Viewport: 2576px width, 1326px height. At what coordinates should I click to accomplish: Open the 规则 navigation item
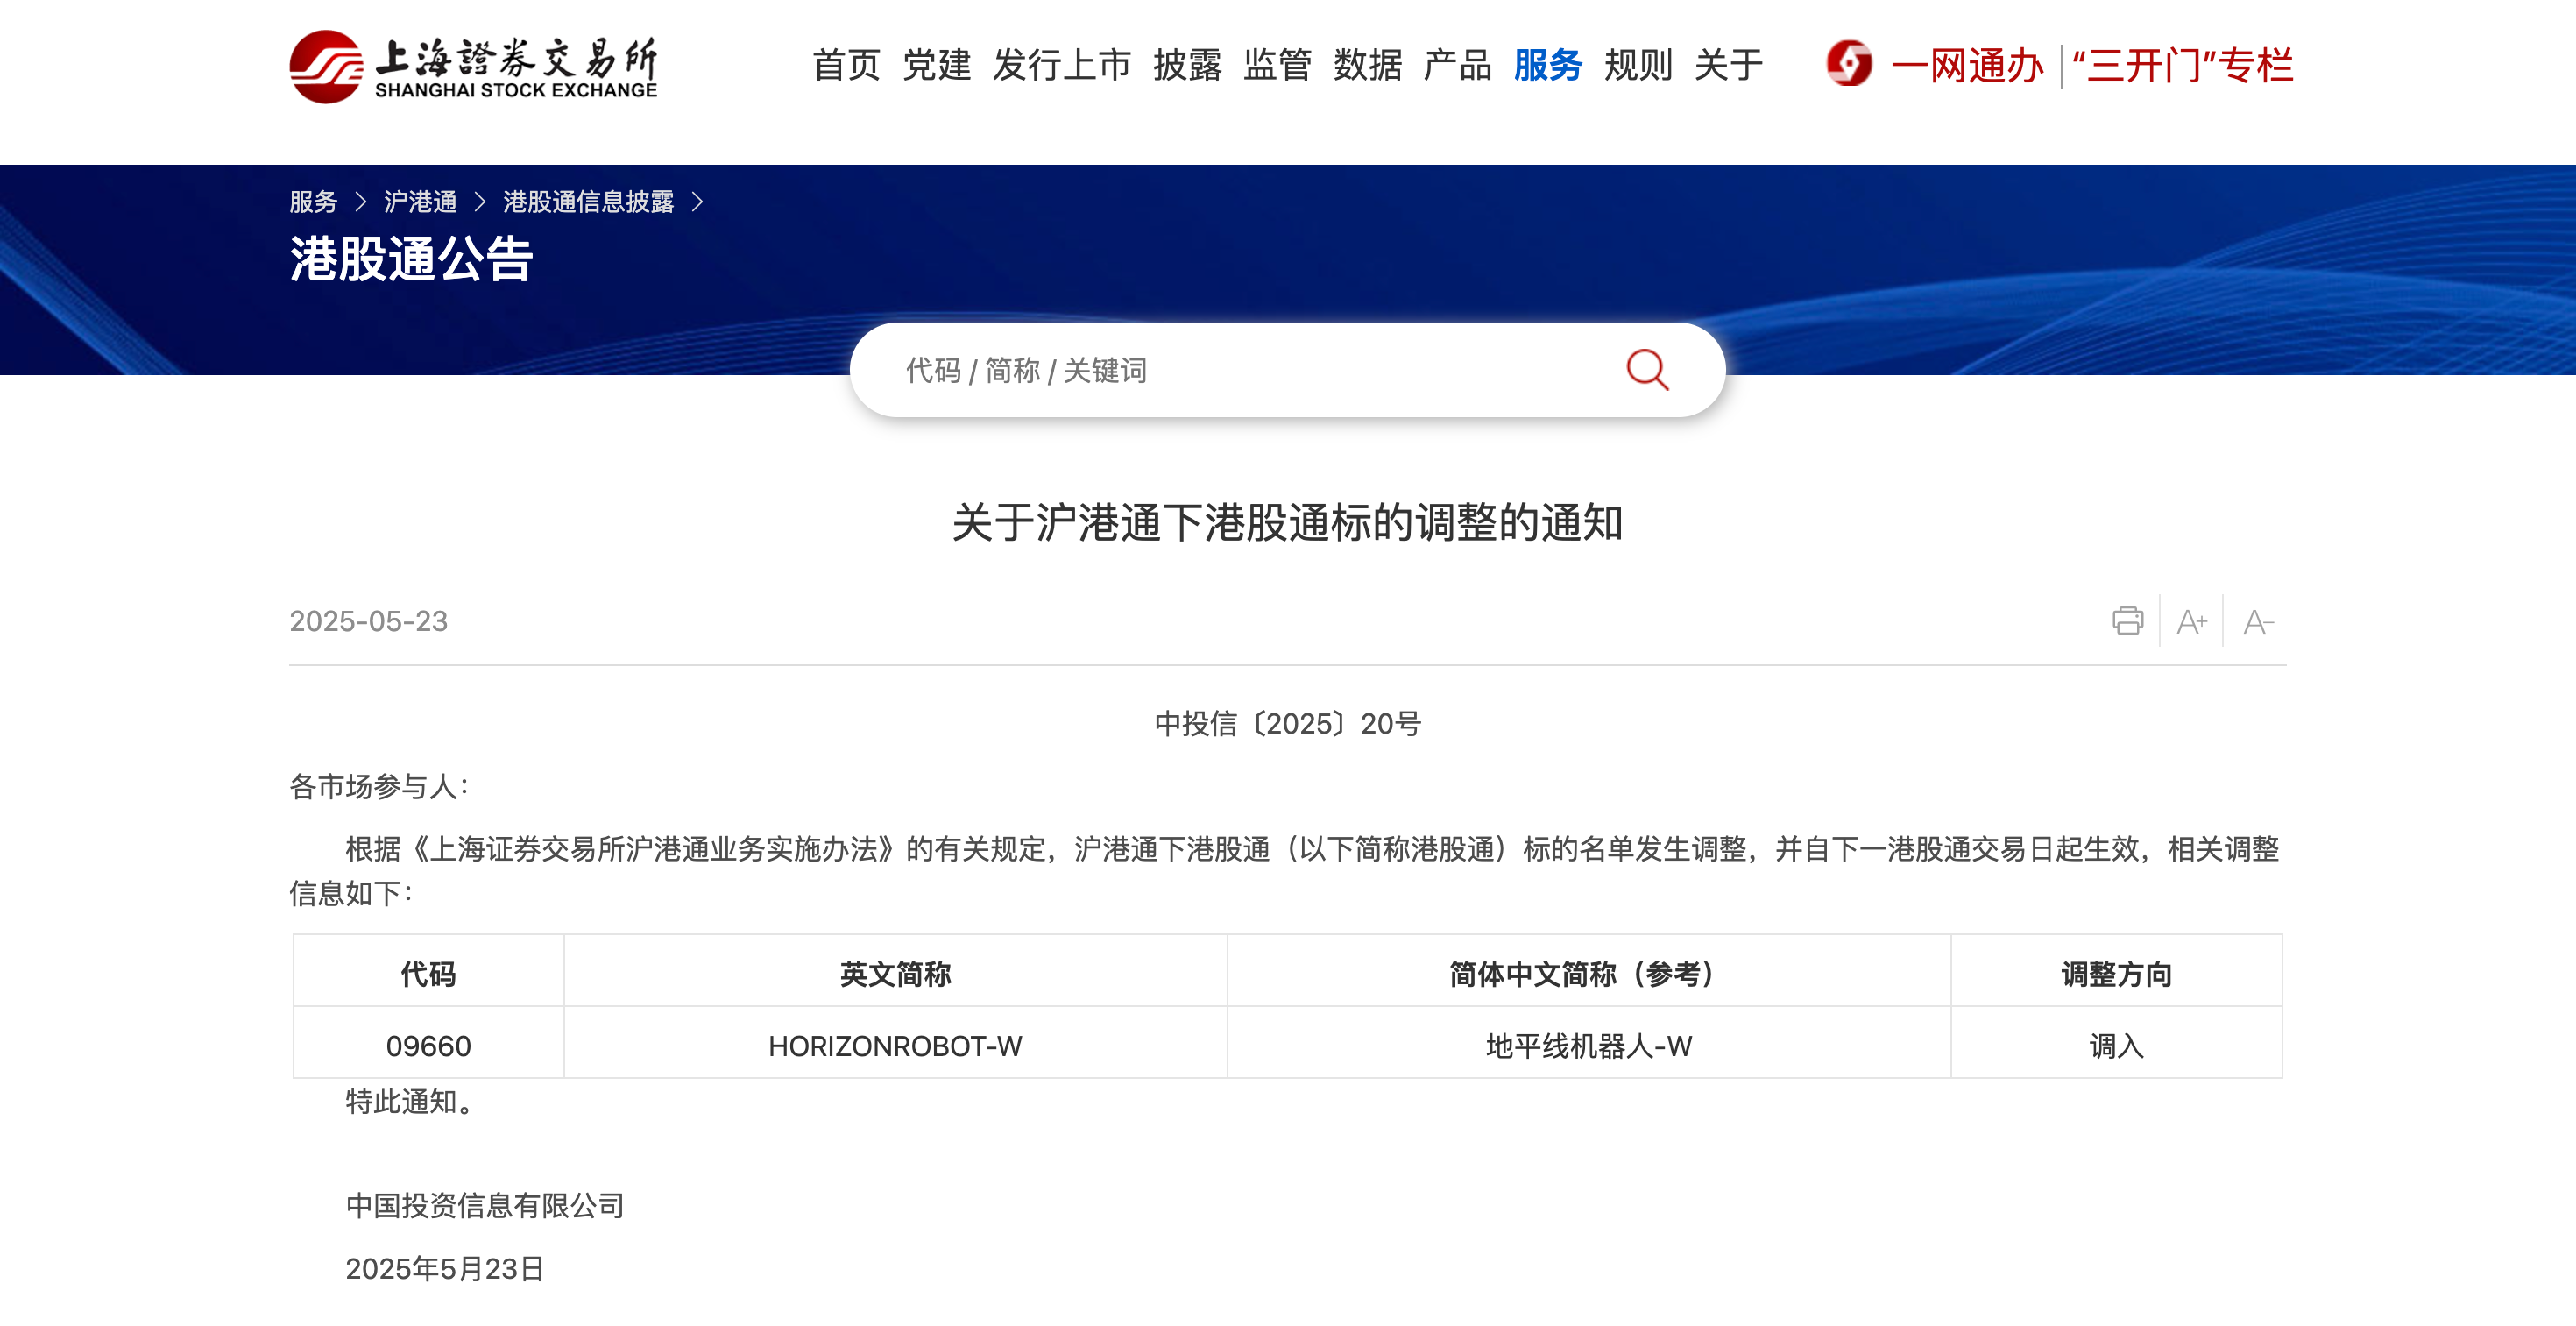pos(1638,65)
